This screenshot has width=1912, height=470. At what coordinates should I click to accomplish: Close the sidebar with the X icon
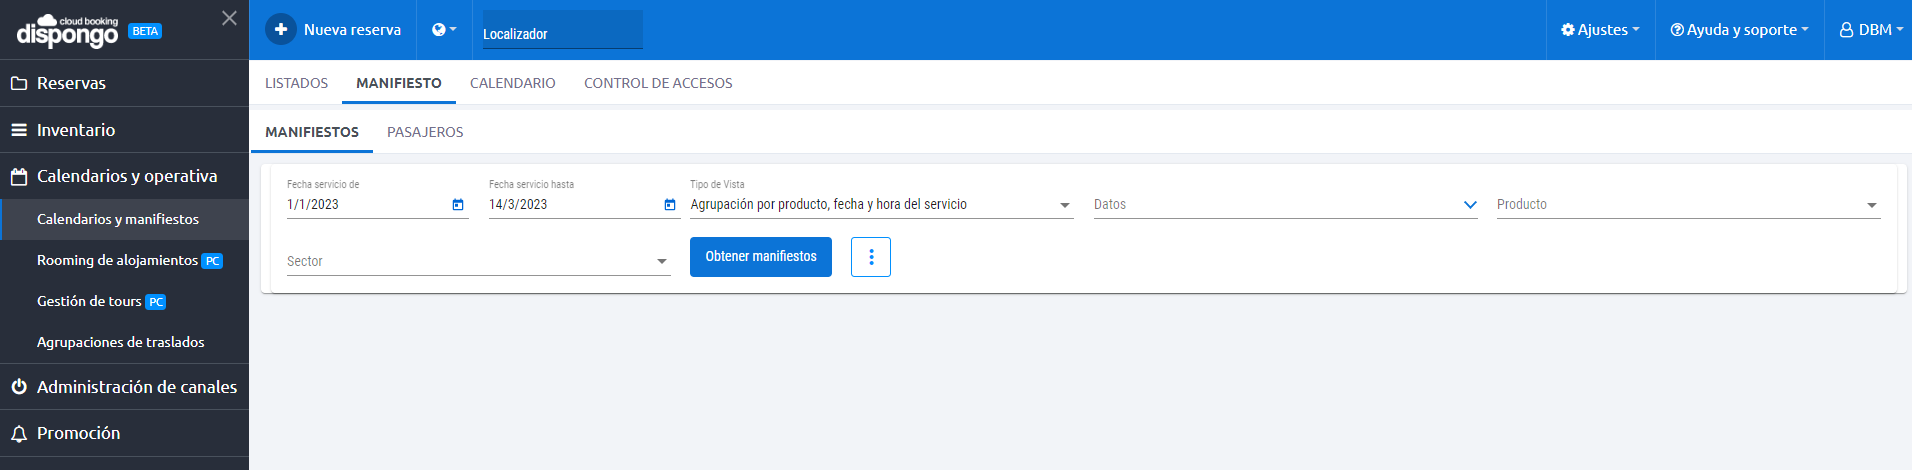pyautogui.click(x=229, y=18)
